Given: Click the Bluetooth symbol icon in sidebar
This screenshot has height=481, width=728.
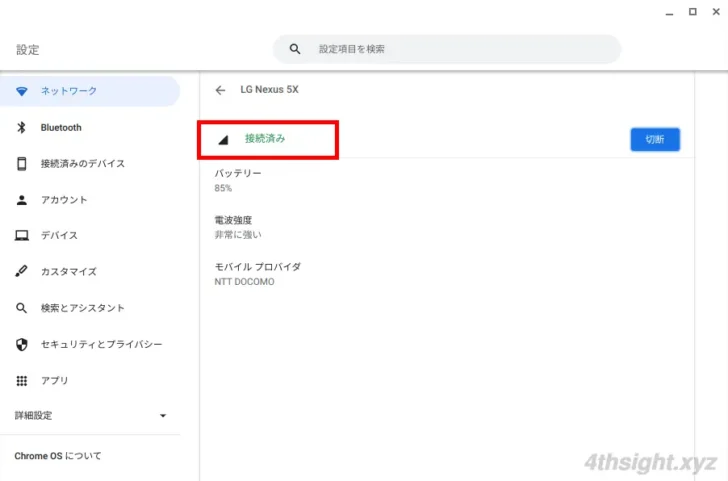Looking at the screenshot, I should pyautogui.click(x=21, y=127).
